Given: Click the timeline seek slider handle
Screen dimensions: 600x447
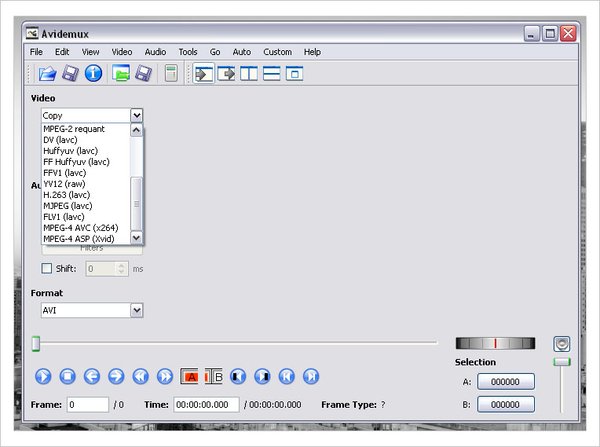Looking at the screenshot, I should pos(36,344).
